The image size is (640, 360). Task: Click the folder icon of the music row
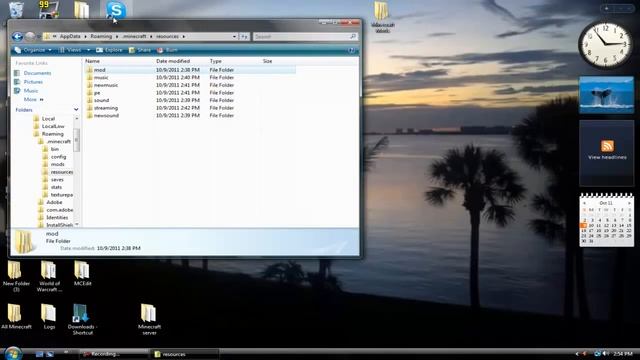[x=89, y=78]
